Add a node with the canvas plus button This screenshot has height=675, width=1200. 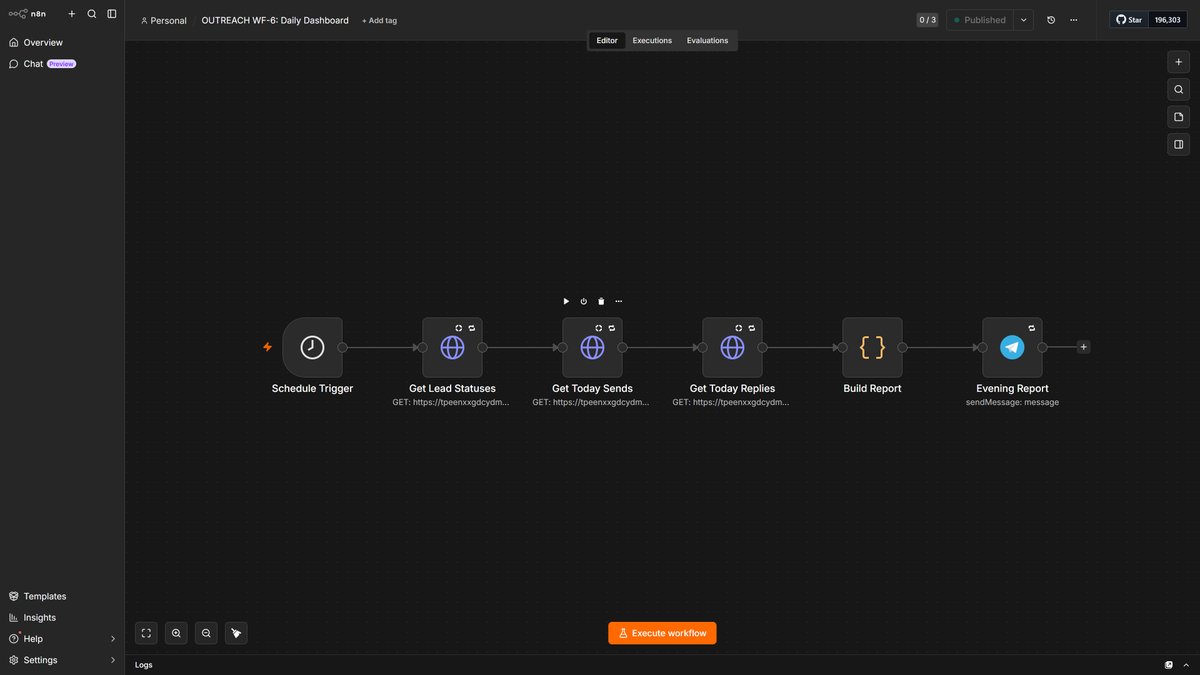pyautogui.click(x=1179, y=62)
